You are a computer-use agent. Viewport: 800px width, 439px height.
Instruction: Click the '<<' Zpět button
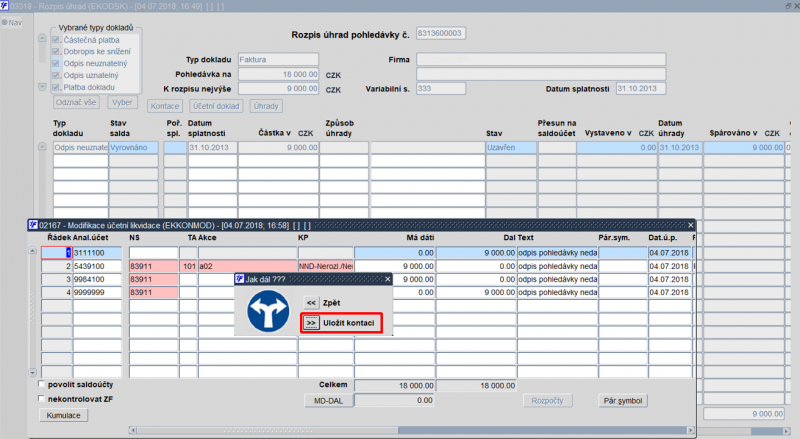coord(311,301)
